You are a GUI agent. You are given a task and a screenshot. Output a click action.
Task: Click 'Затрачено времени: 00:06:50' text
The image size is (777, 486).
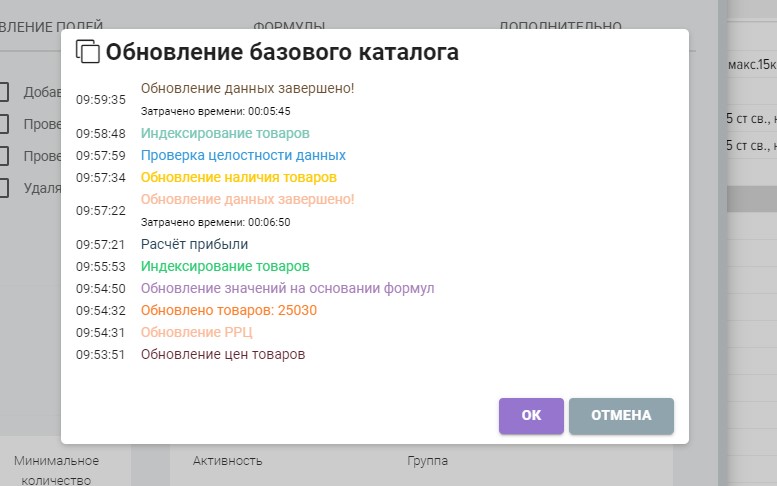click(x=216, y=222)
